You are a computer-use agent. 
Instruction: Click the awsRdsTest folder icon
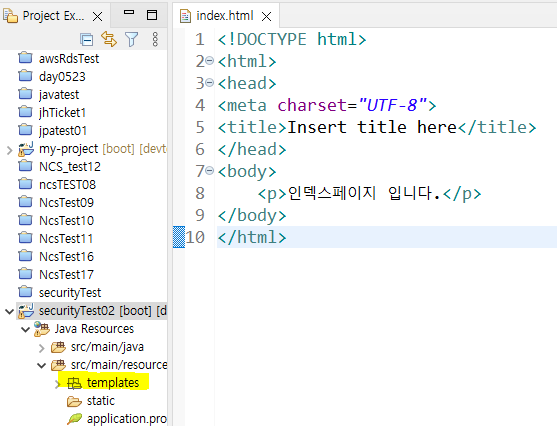(x=25, y=58)
